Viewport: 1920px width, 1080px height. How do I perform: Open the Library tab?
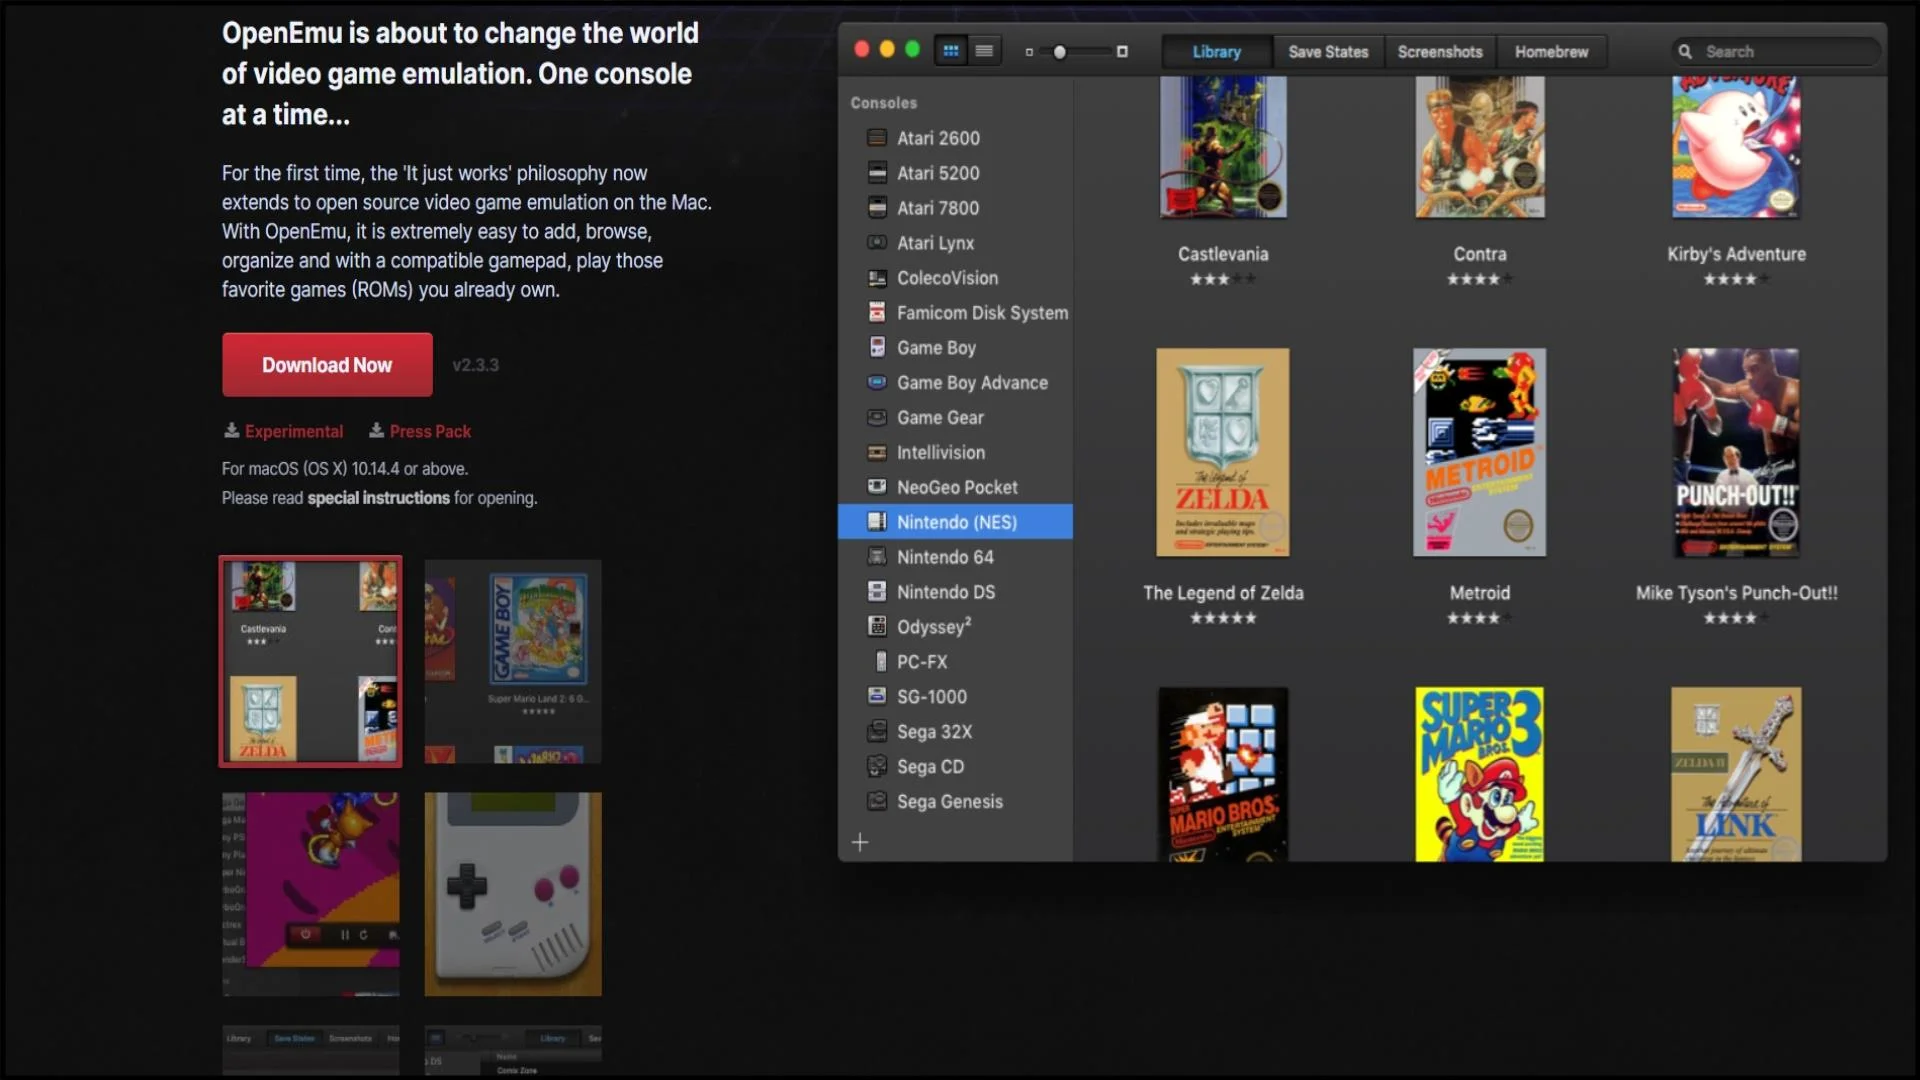1217,52
